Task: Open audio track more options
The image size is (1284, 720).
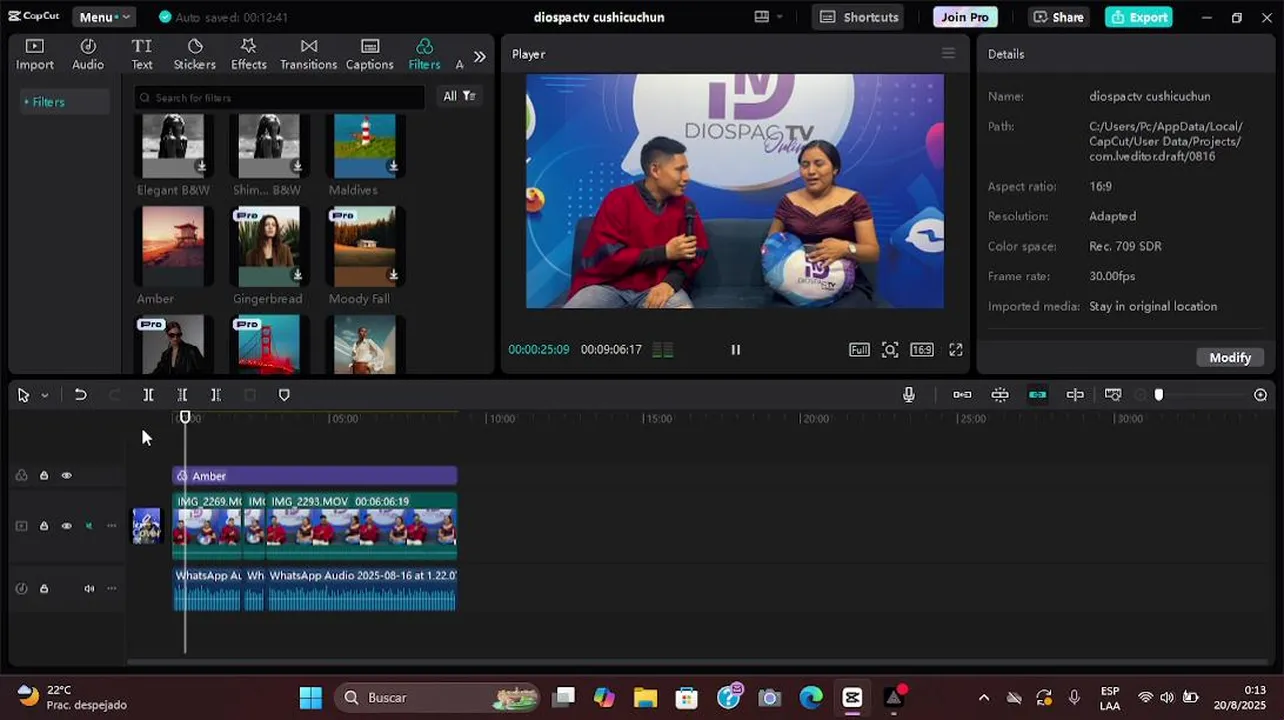Action: pos(112,589)
